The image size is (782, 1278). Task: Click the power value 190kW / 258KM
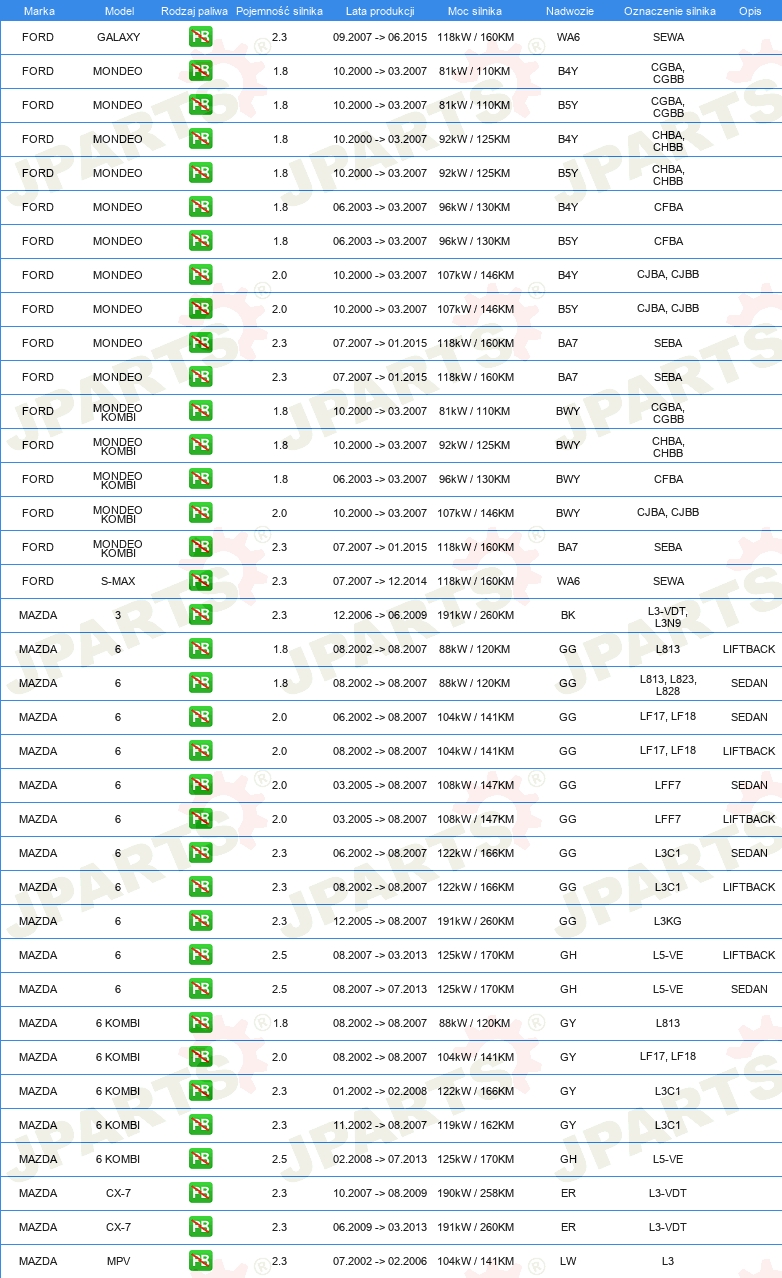click(x=475, y=1193)
